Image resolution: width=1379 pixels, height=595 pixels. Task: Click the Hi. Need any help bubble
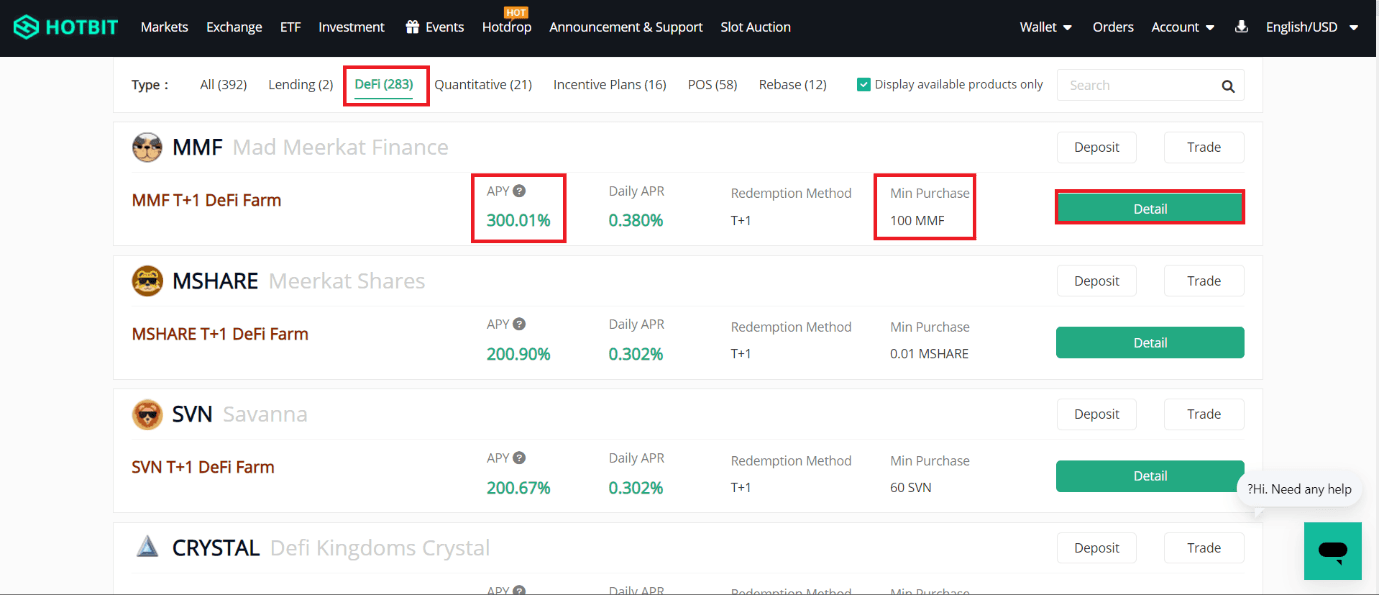(x=1299, y=489)
